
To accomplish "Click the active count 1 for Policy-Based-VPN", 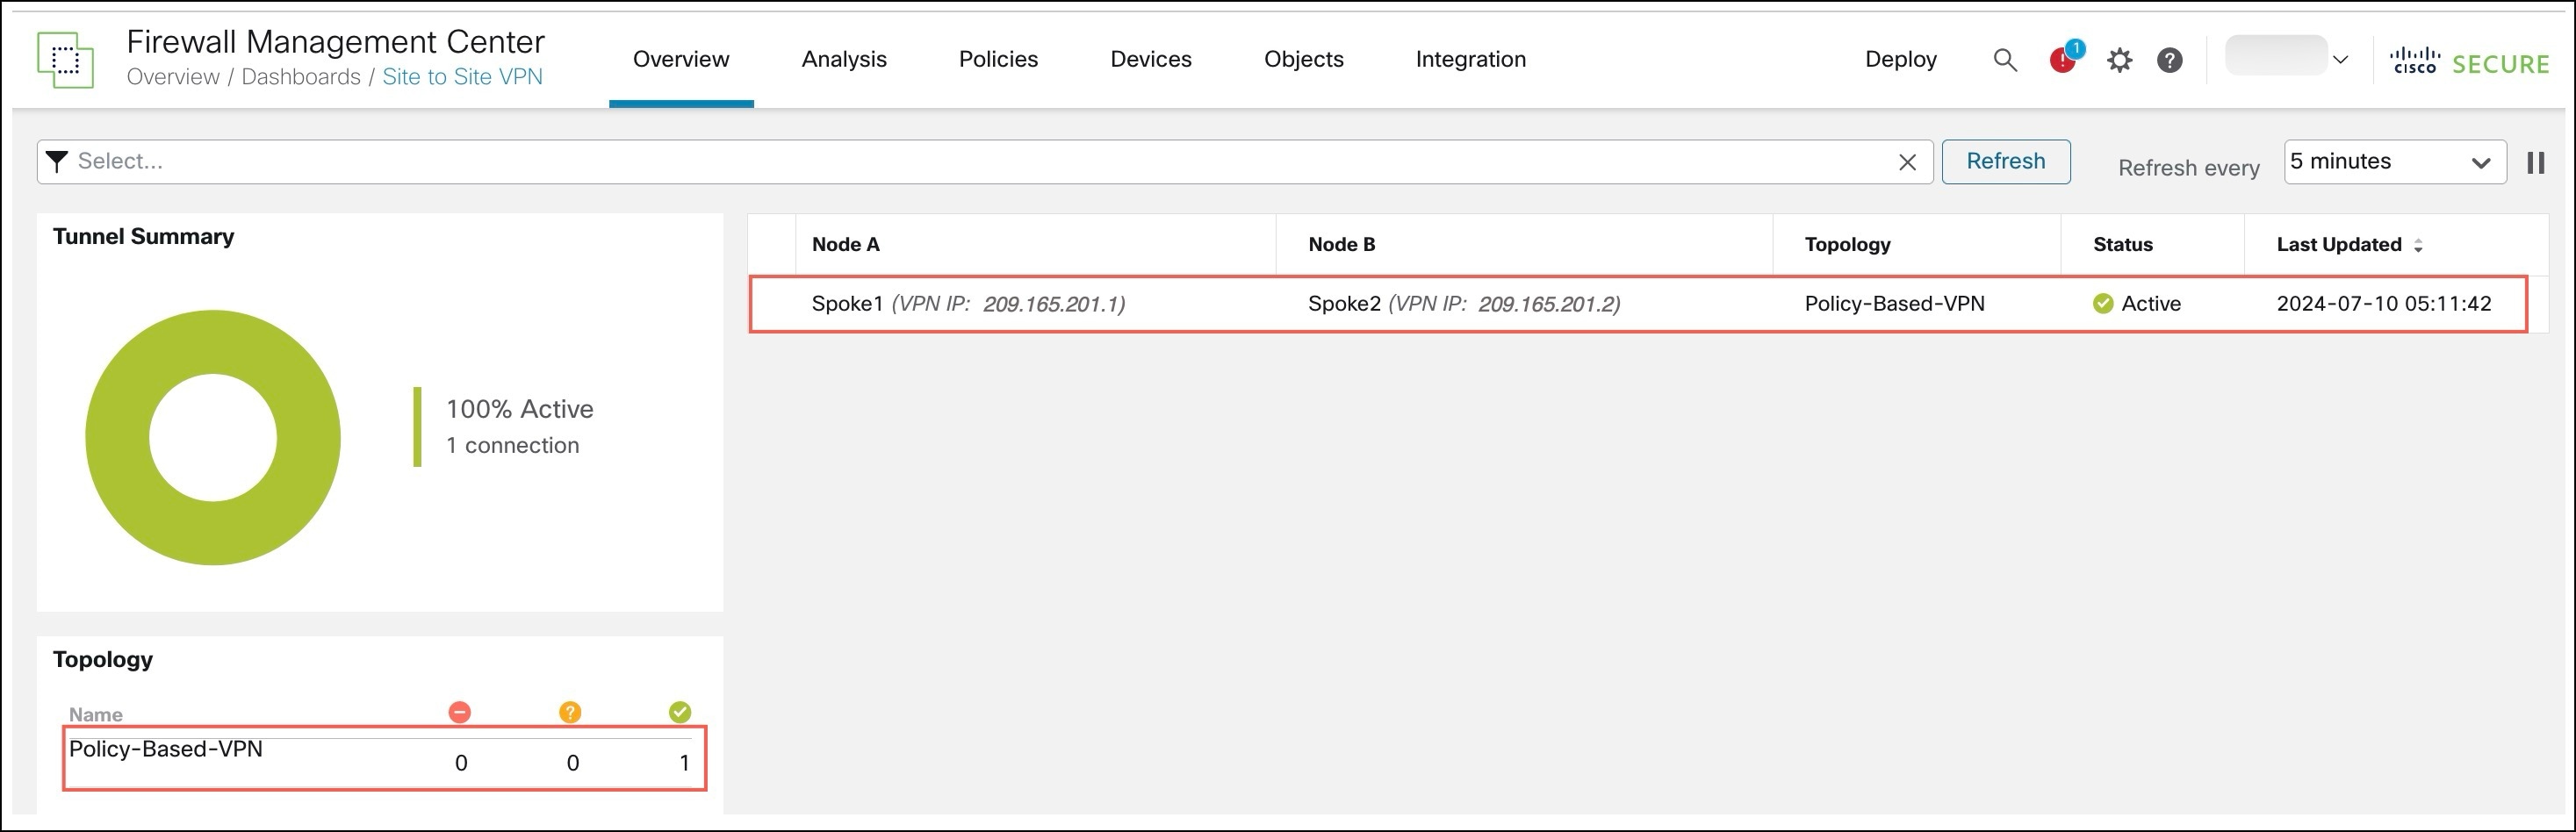I will pos(684,763).
